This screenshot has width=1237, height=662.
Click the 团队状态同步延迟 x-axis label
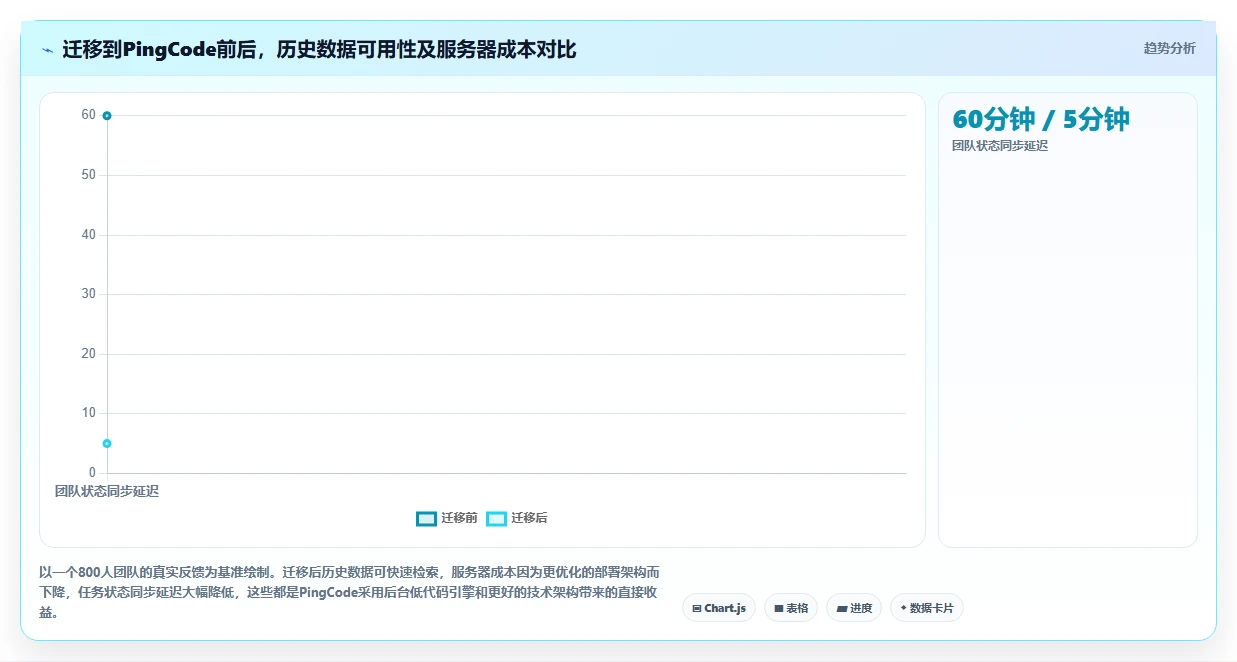(x=107, y=491)
